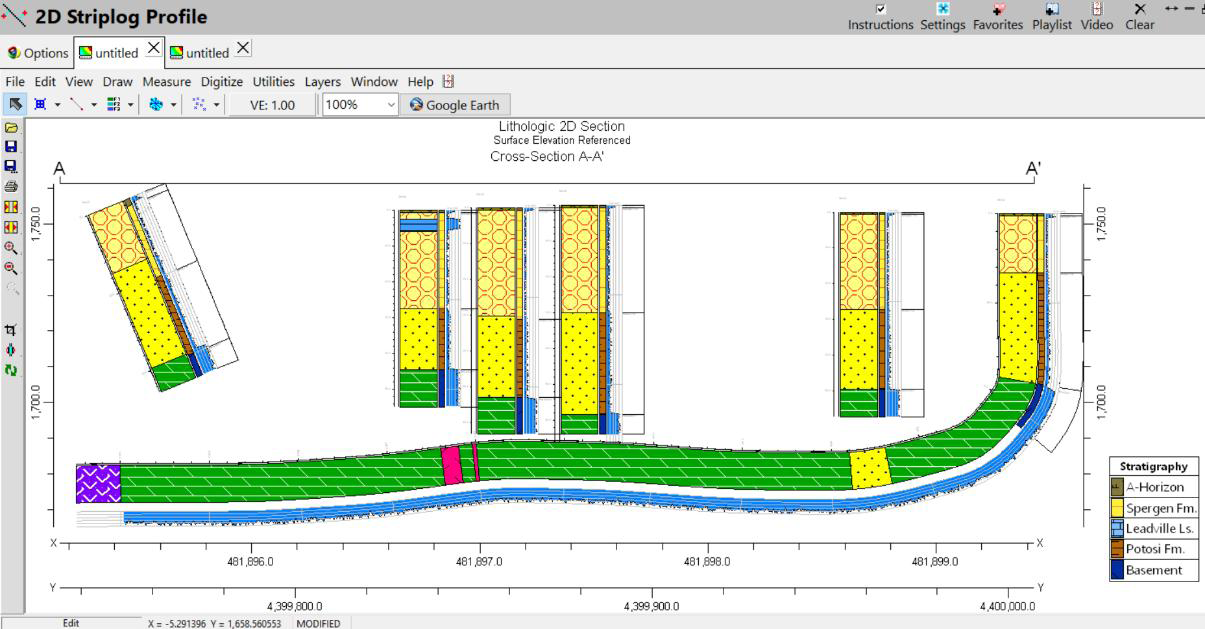Open the Settings panel icon
Viewport: 1205px width, 629px height.
(x=943, y=9)
